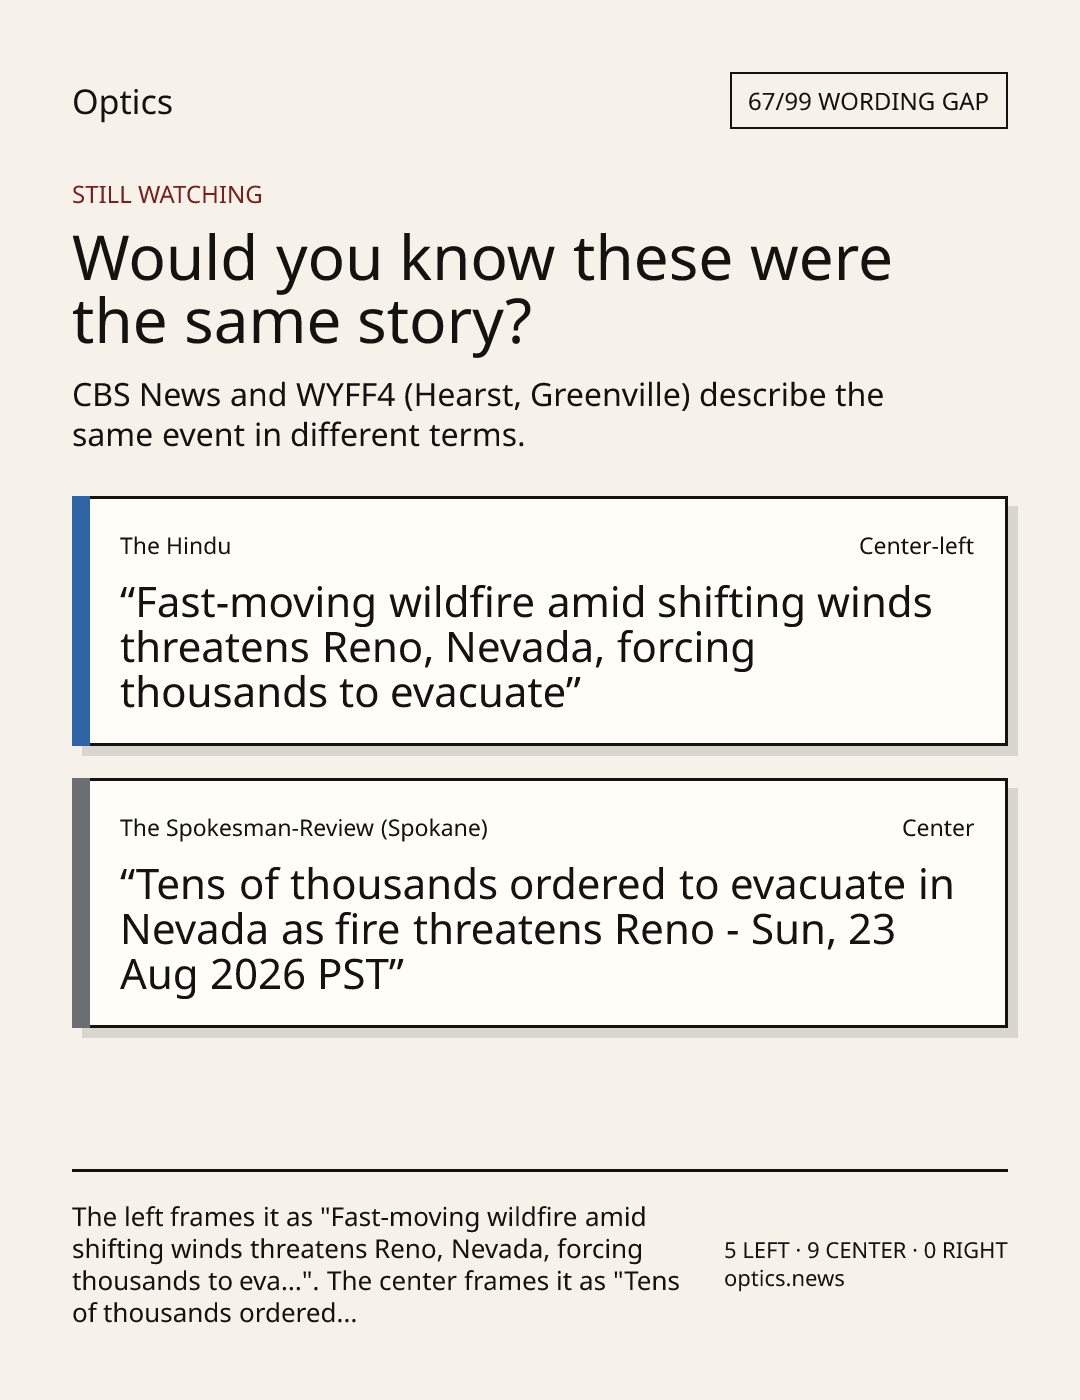Screen dimensions: 1080x1400
Task: Click the 67/99 WORDING GAP badge
Action: [868, 101]
